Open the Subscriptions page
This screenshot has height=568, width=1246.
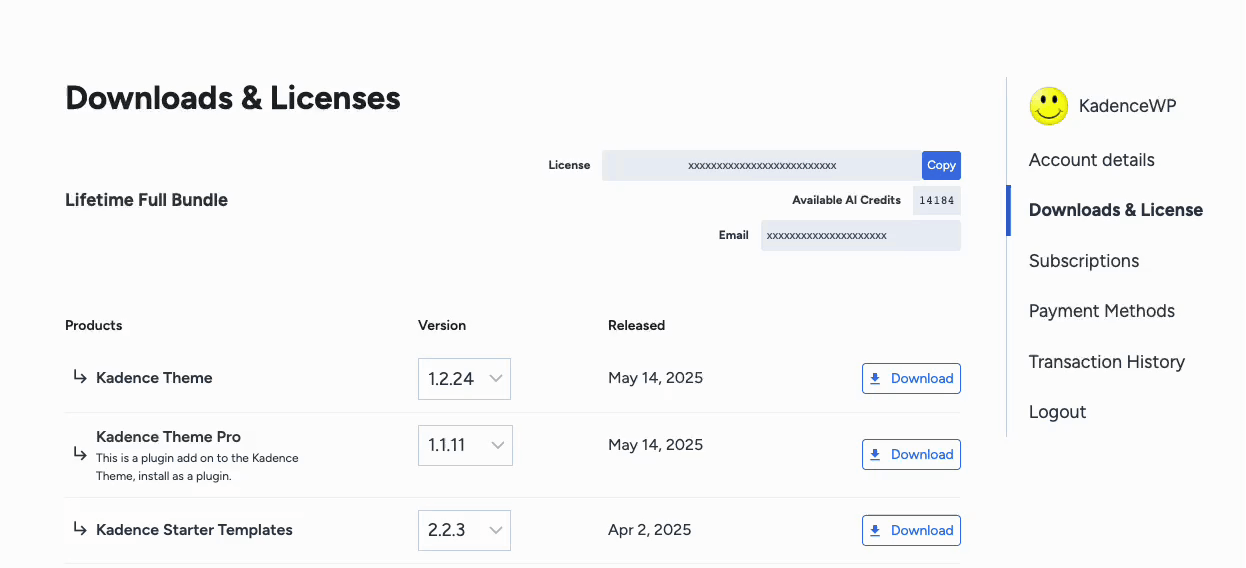click(1083, 261)
